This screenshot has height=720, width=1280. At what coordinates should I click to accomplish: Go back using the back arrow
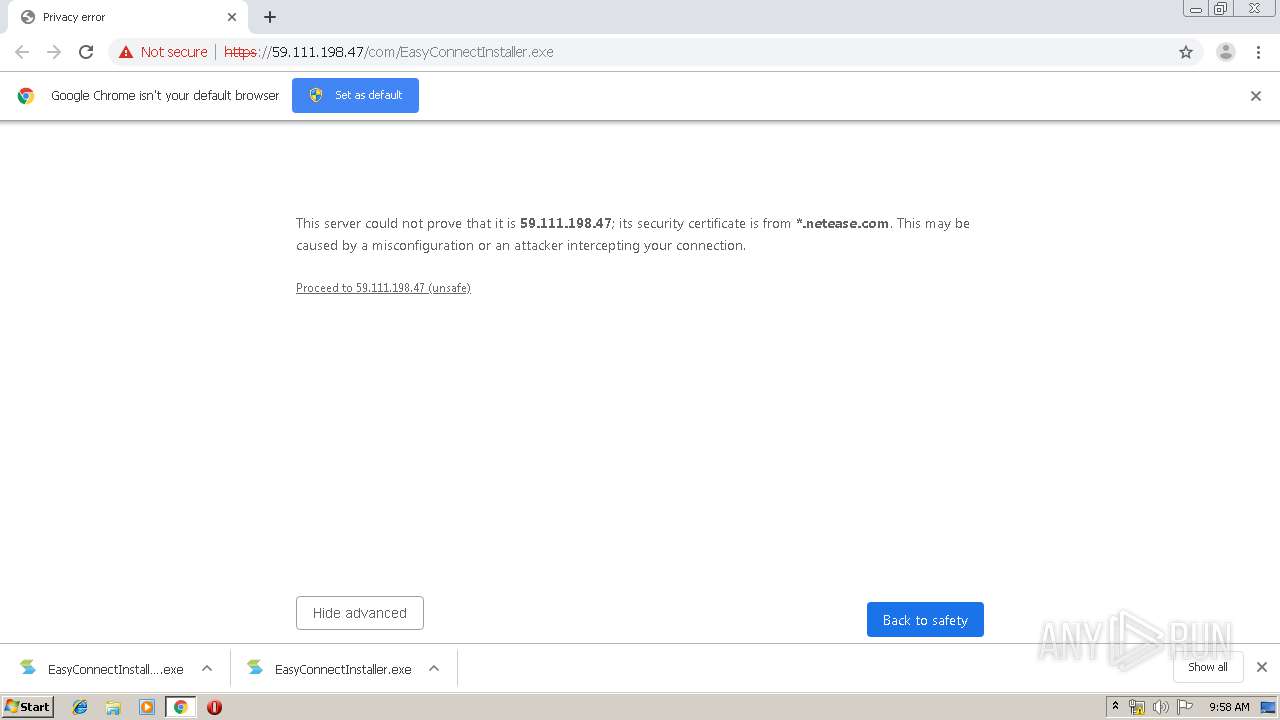[x=22, y=52]
